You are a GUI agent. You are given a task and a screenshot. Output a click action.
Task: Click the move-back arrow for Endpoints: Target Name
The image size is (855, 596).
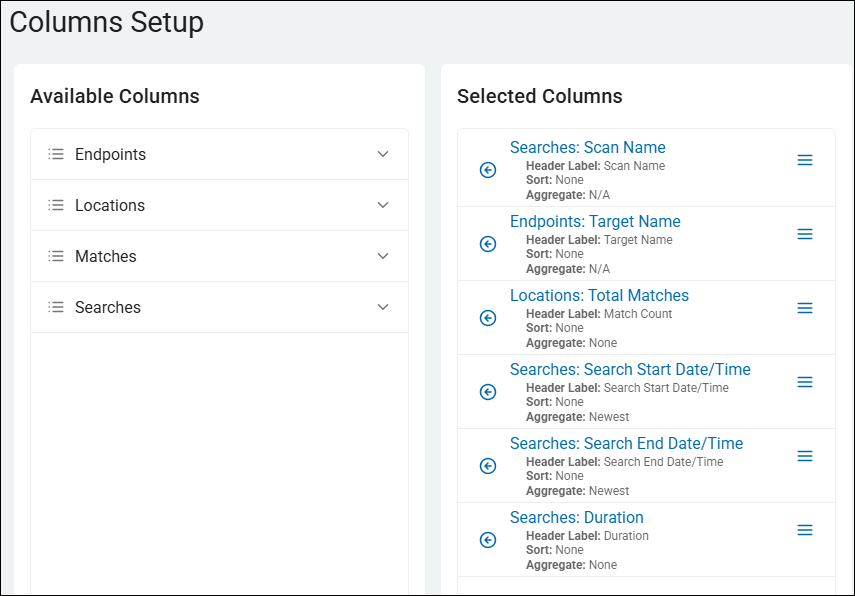pyautogui.click(x=487, y=244)
